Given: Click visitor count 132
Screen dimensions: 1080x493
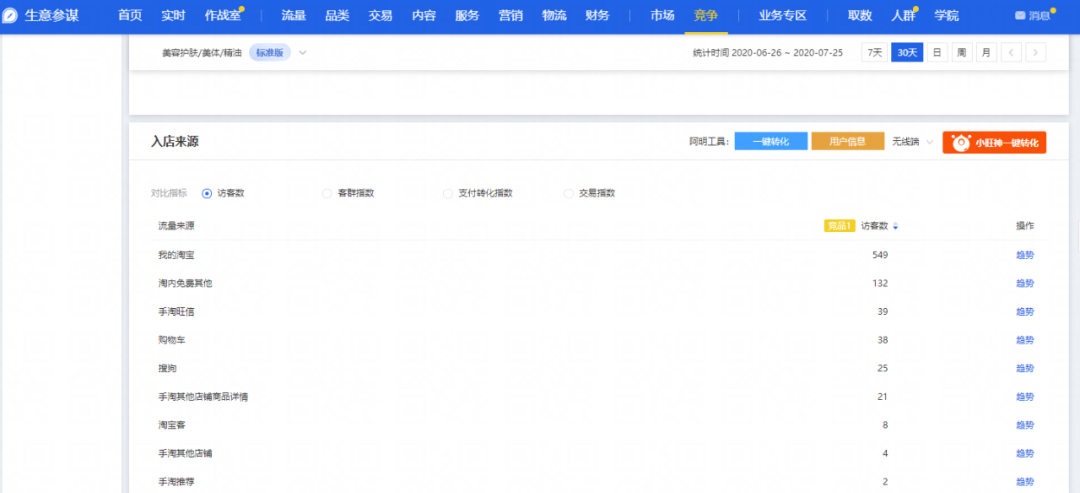Looking at the screenshot, I should pos(880,283).
